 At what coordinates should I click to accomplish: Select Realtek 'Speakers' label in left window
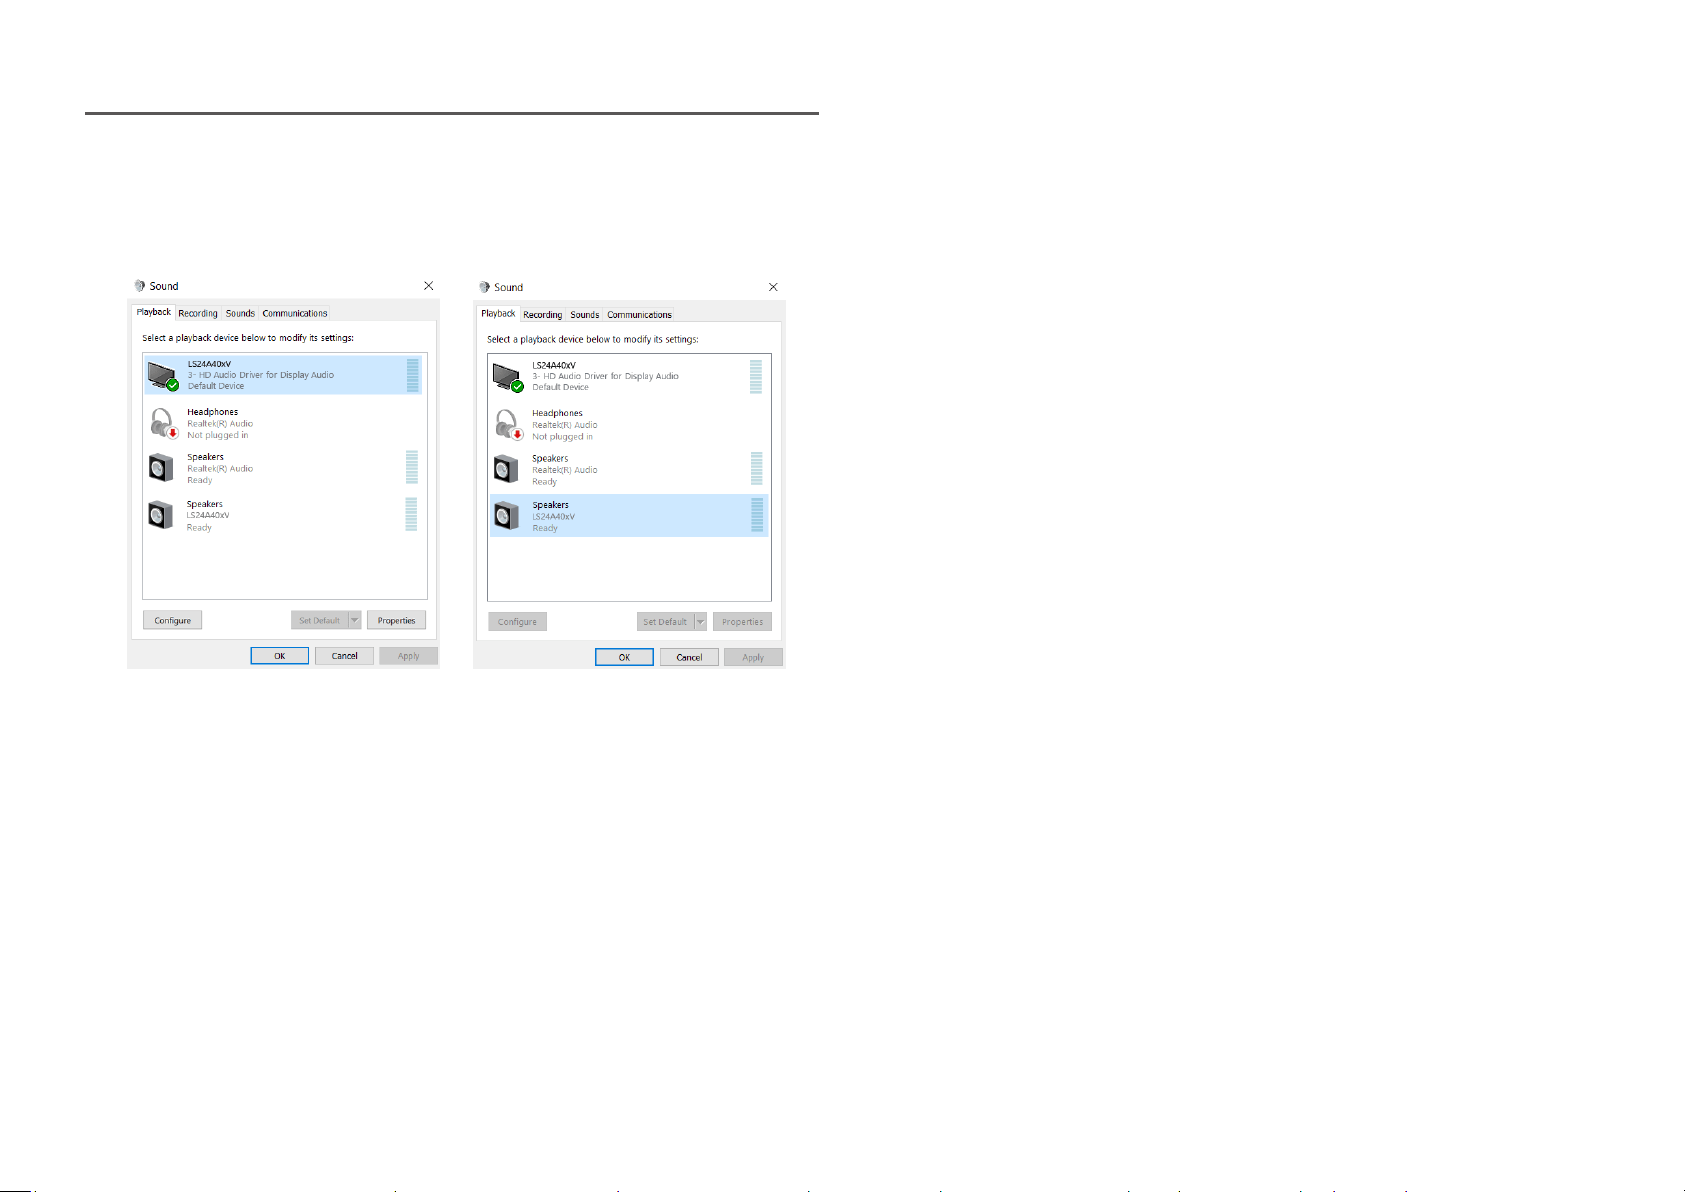(206, 457)
